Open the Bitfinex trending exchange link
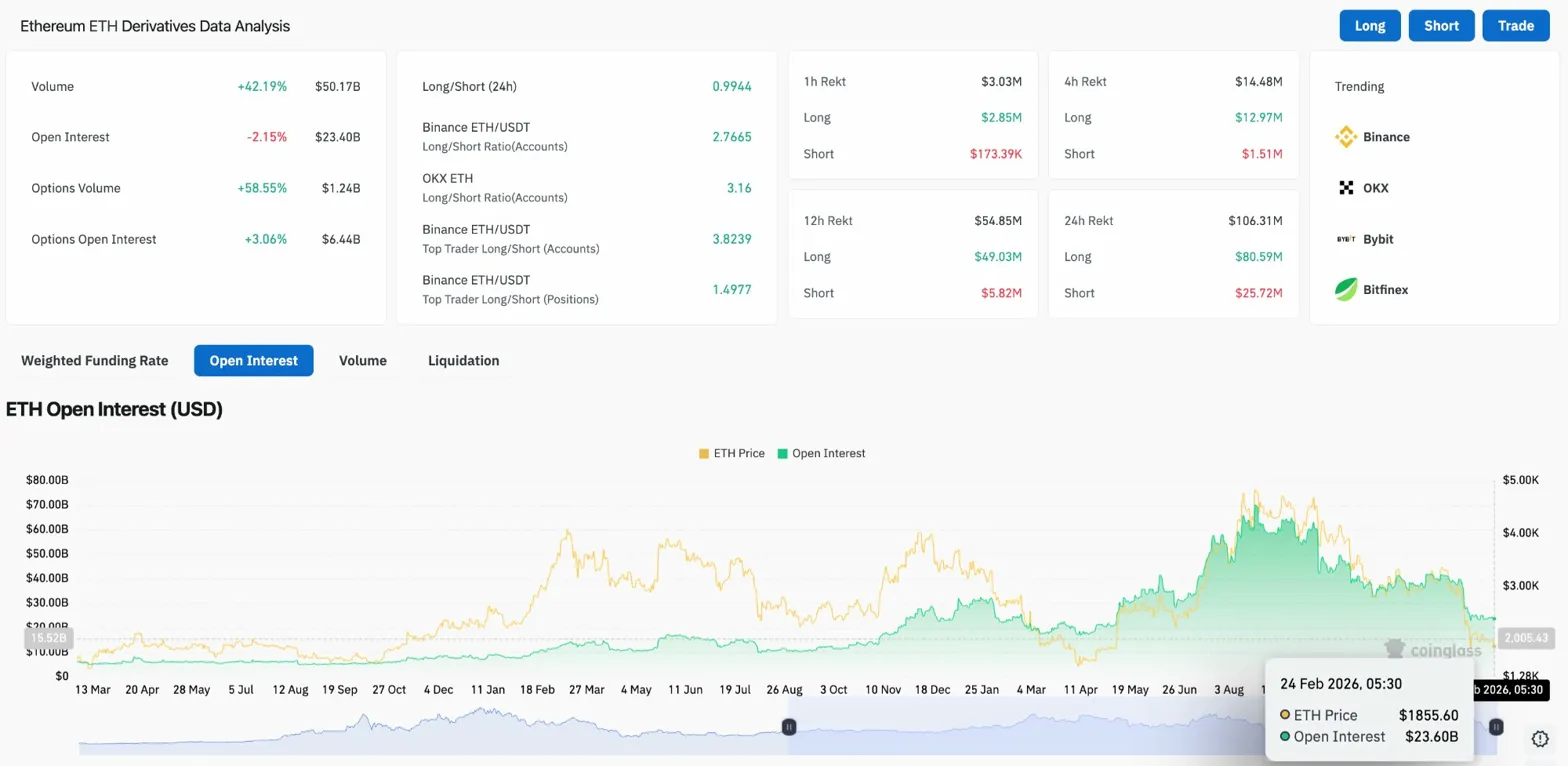 (1385, 290)
